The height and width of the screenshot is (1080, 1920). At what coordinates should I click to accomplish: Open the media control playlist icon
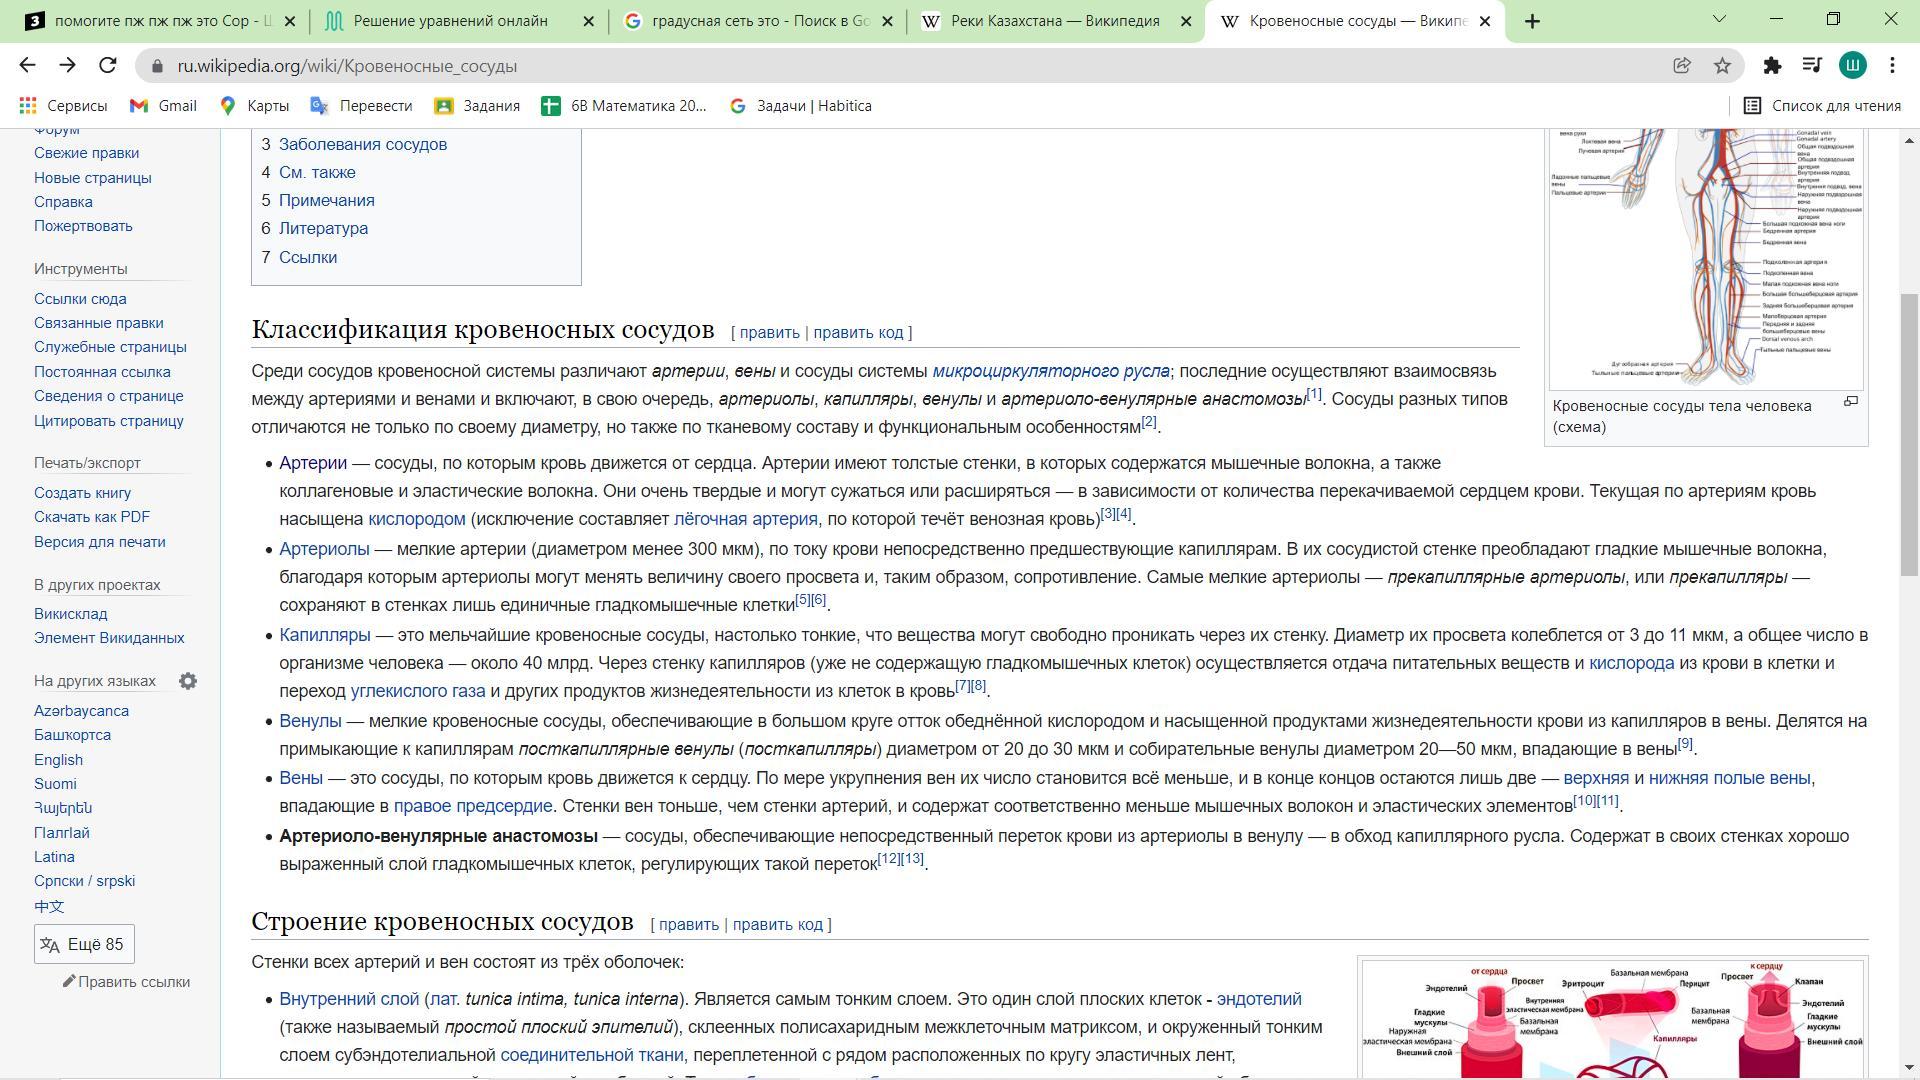1812,66
